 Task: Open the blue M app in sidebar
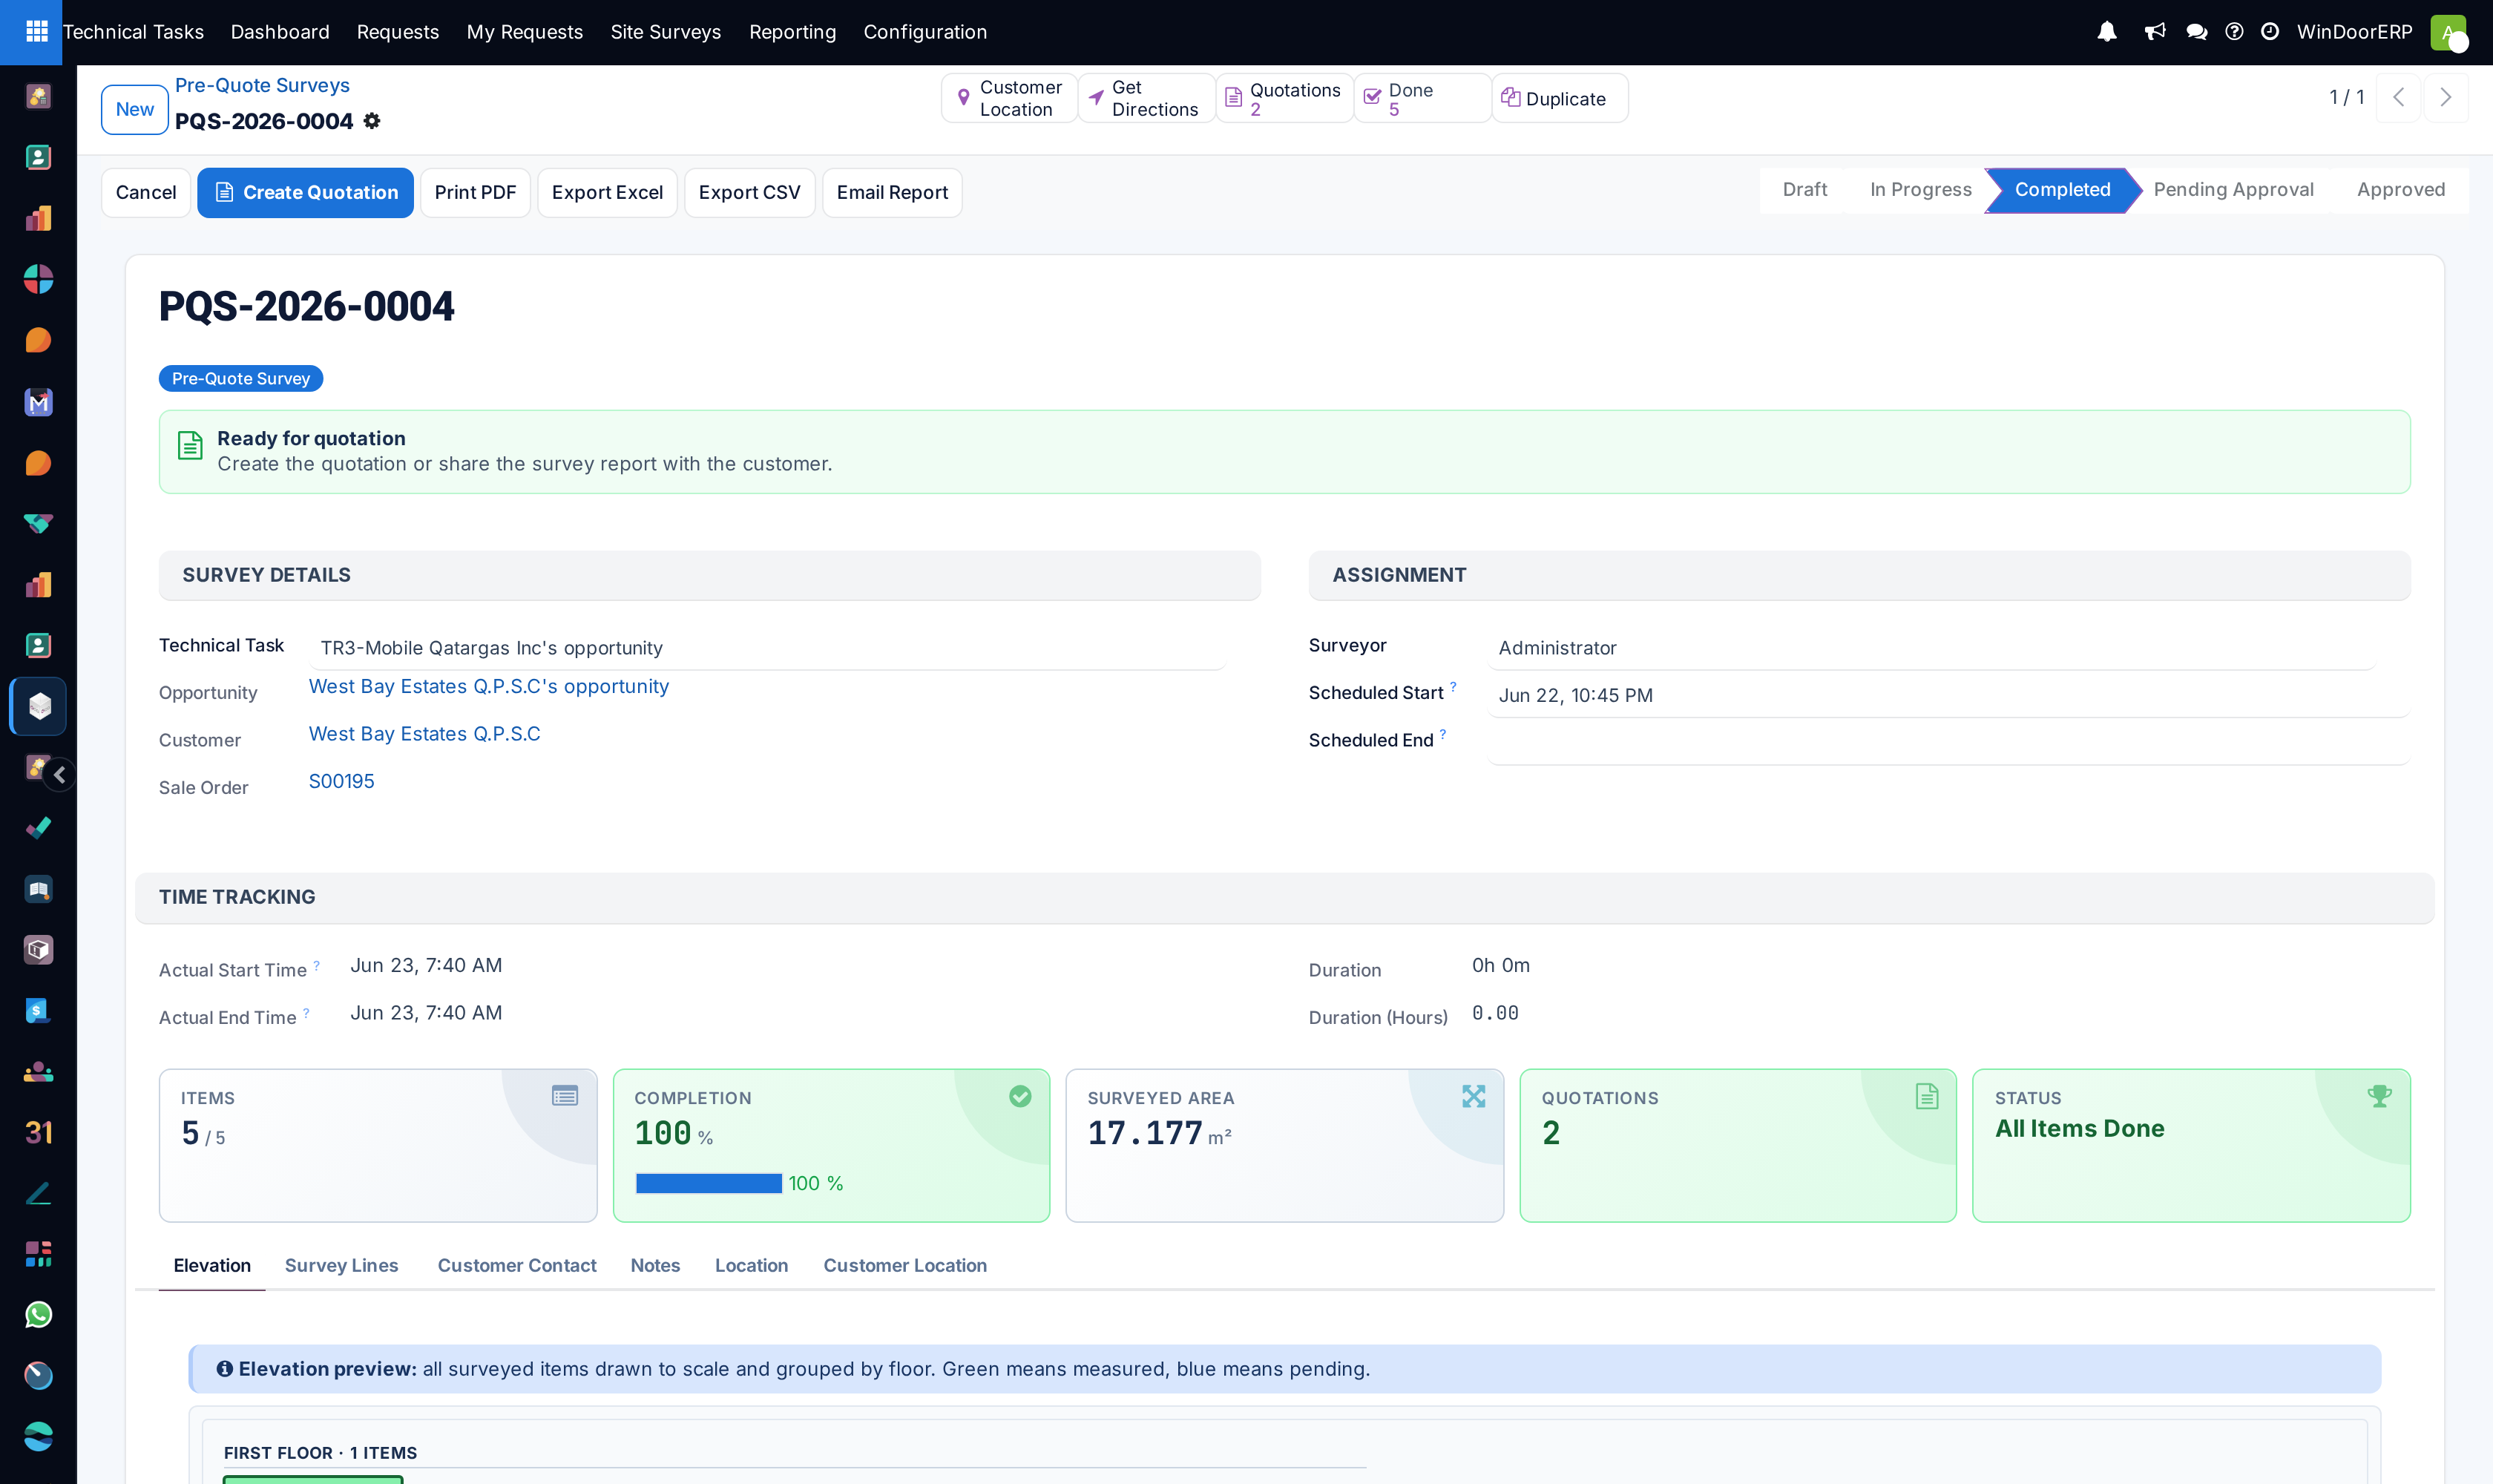(38, 402)
